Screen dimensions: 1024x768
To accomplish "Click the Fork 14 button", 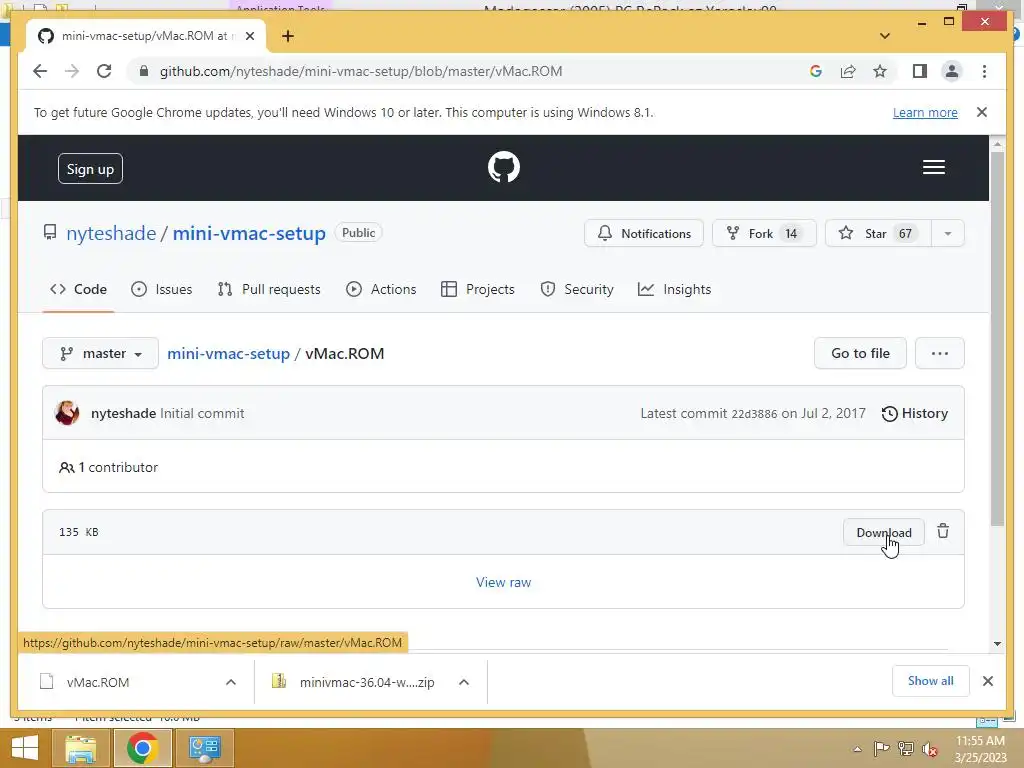I will click(x=764, y=233).
